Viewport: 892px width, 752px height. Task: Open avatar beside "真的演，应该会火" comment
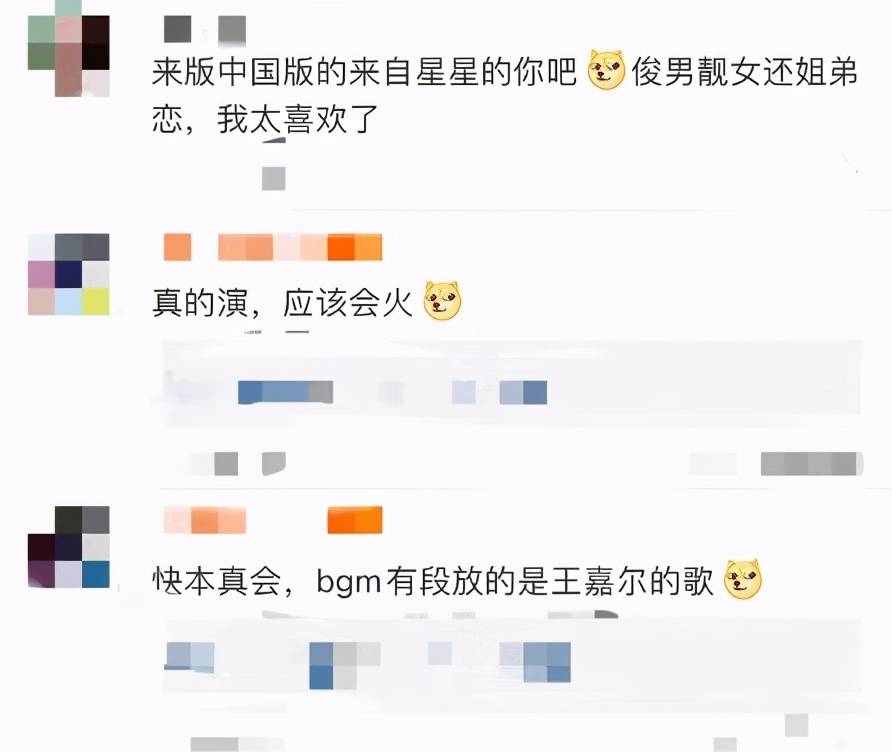[x=68, y=274]
